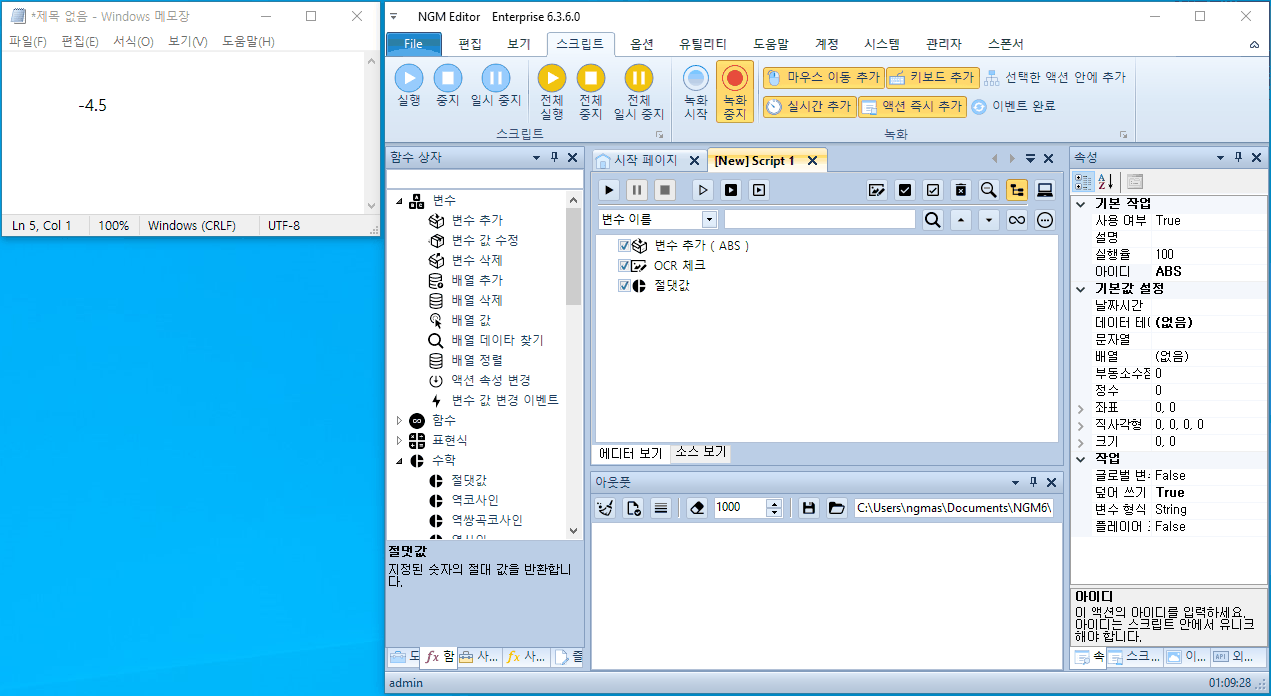Image resolution: width=1271 pixels, height=696 pixels.
Task: Expand the 좌표 property row
Action: tap(1080, 408)
